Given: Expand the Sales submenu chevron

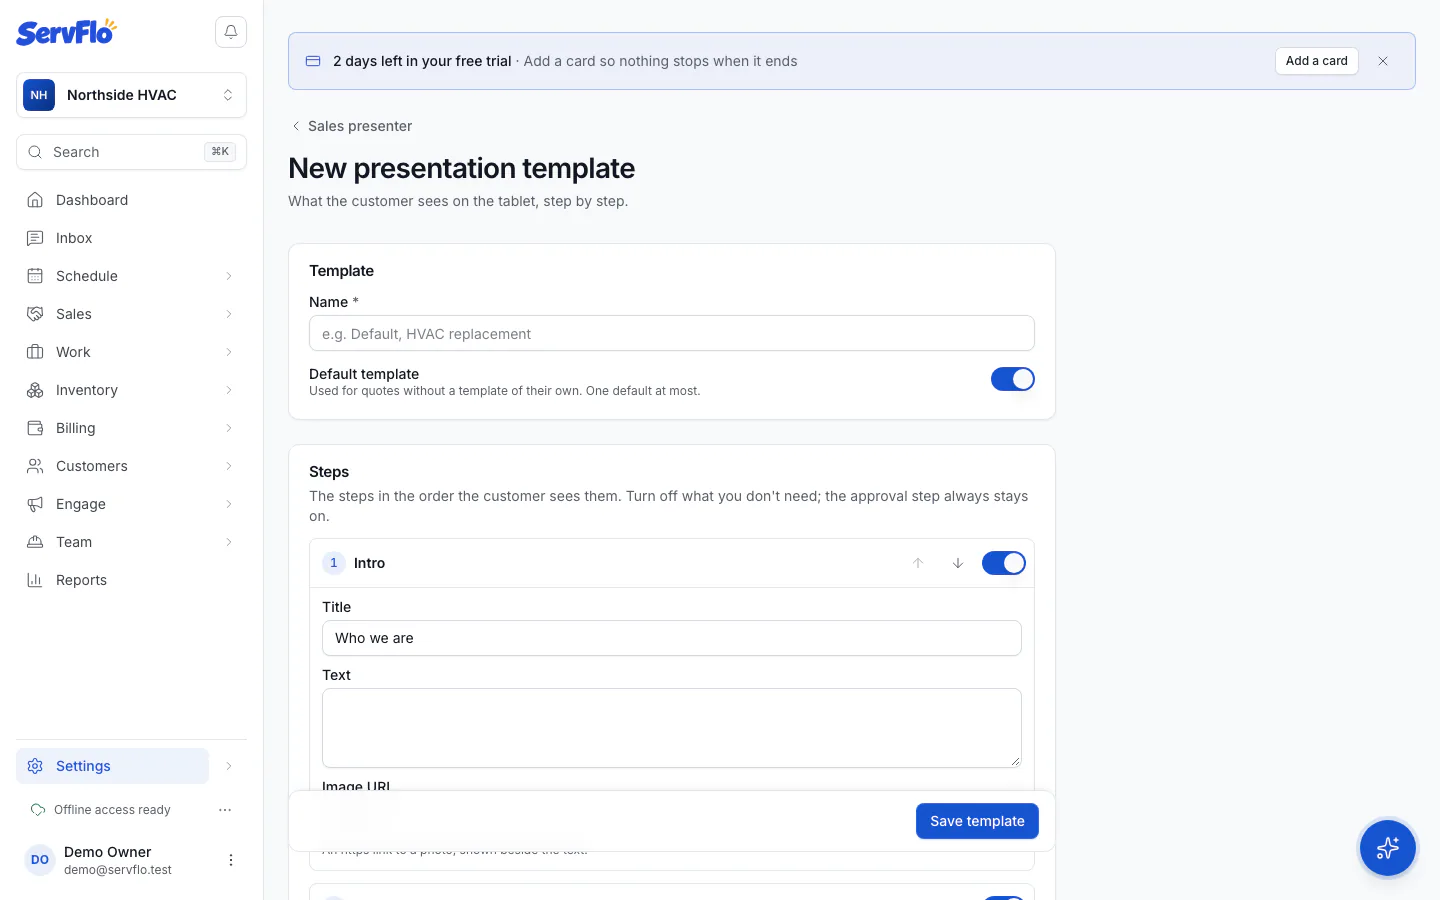Looking at the screenshot, I should tap(229, 314).
